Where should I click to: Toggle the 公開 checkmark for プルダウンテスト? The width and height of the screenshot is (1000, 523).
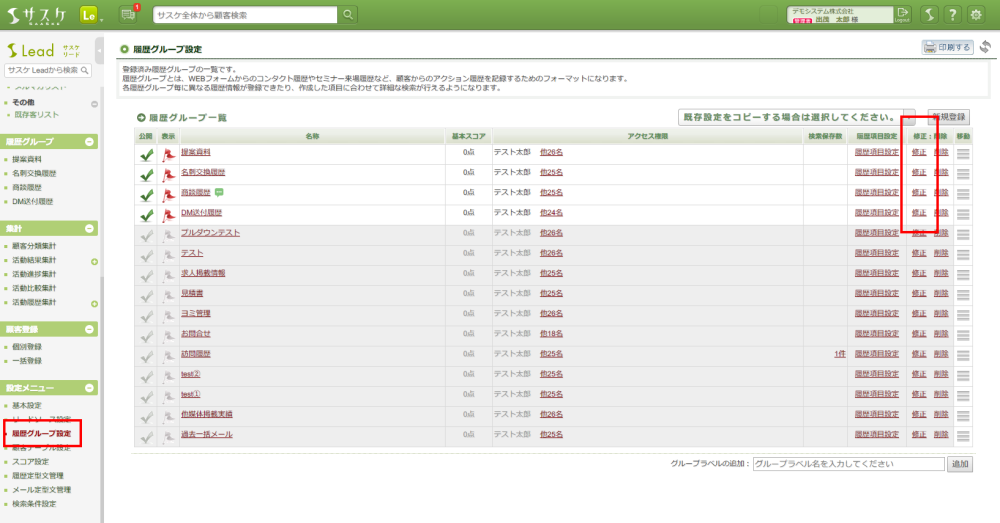[146, 235]
